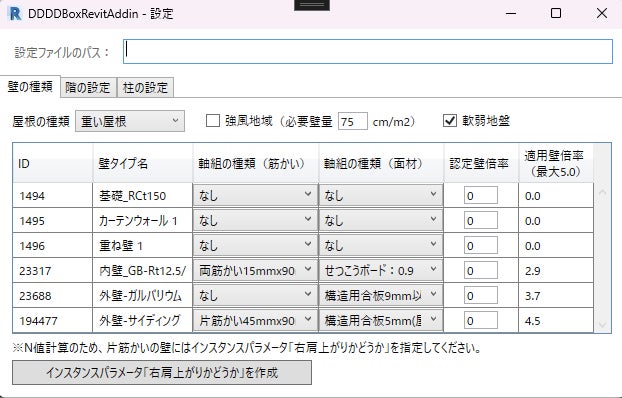Screen dimensions: 622x398
Task: Open the せっこうボード：0.9 dropdown
Action: (381, 270)
